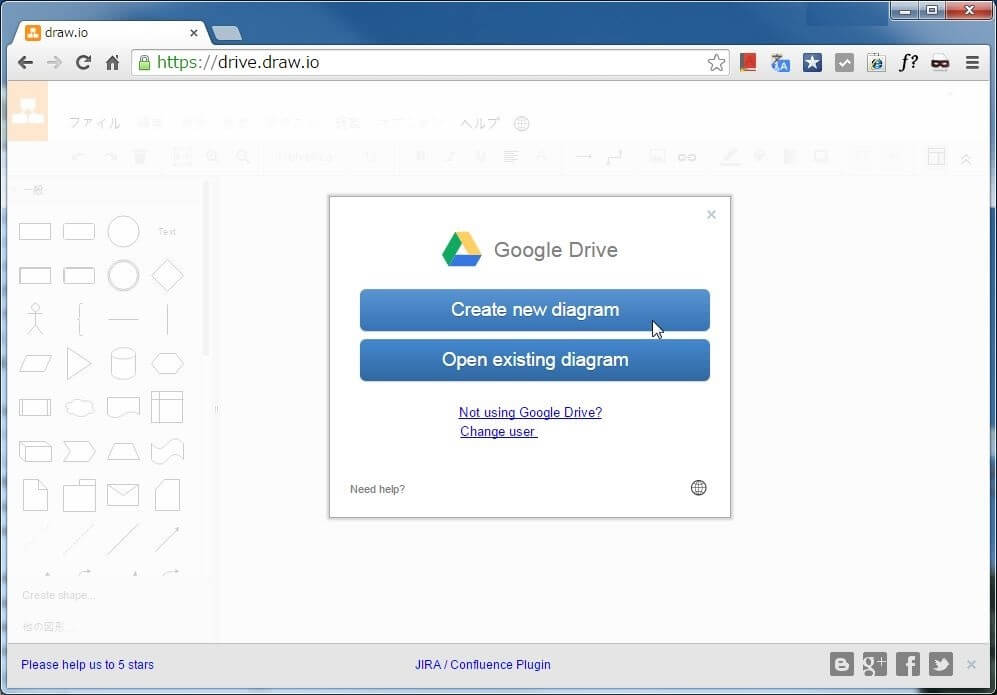This screenshot has height=695, width=997.
Task: Open the Chrome hamburger menu
Action: click(x=972, y=63)
